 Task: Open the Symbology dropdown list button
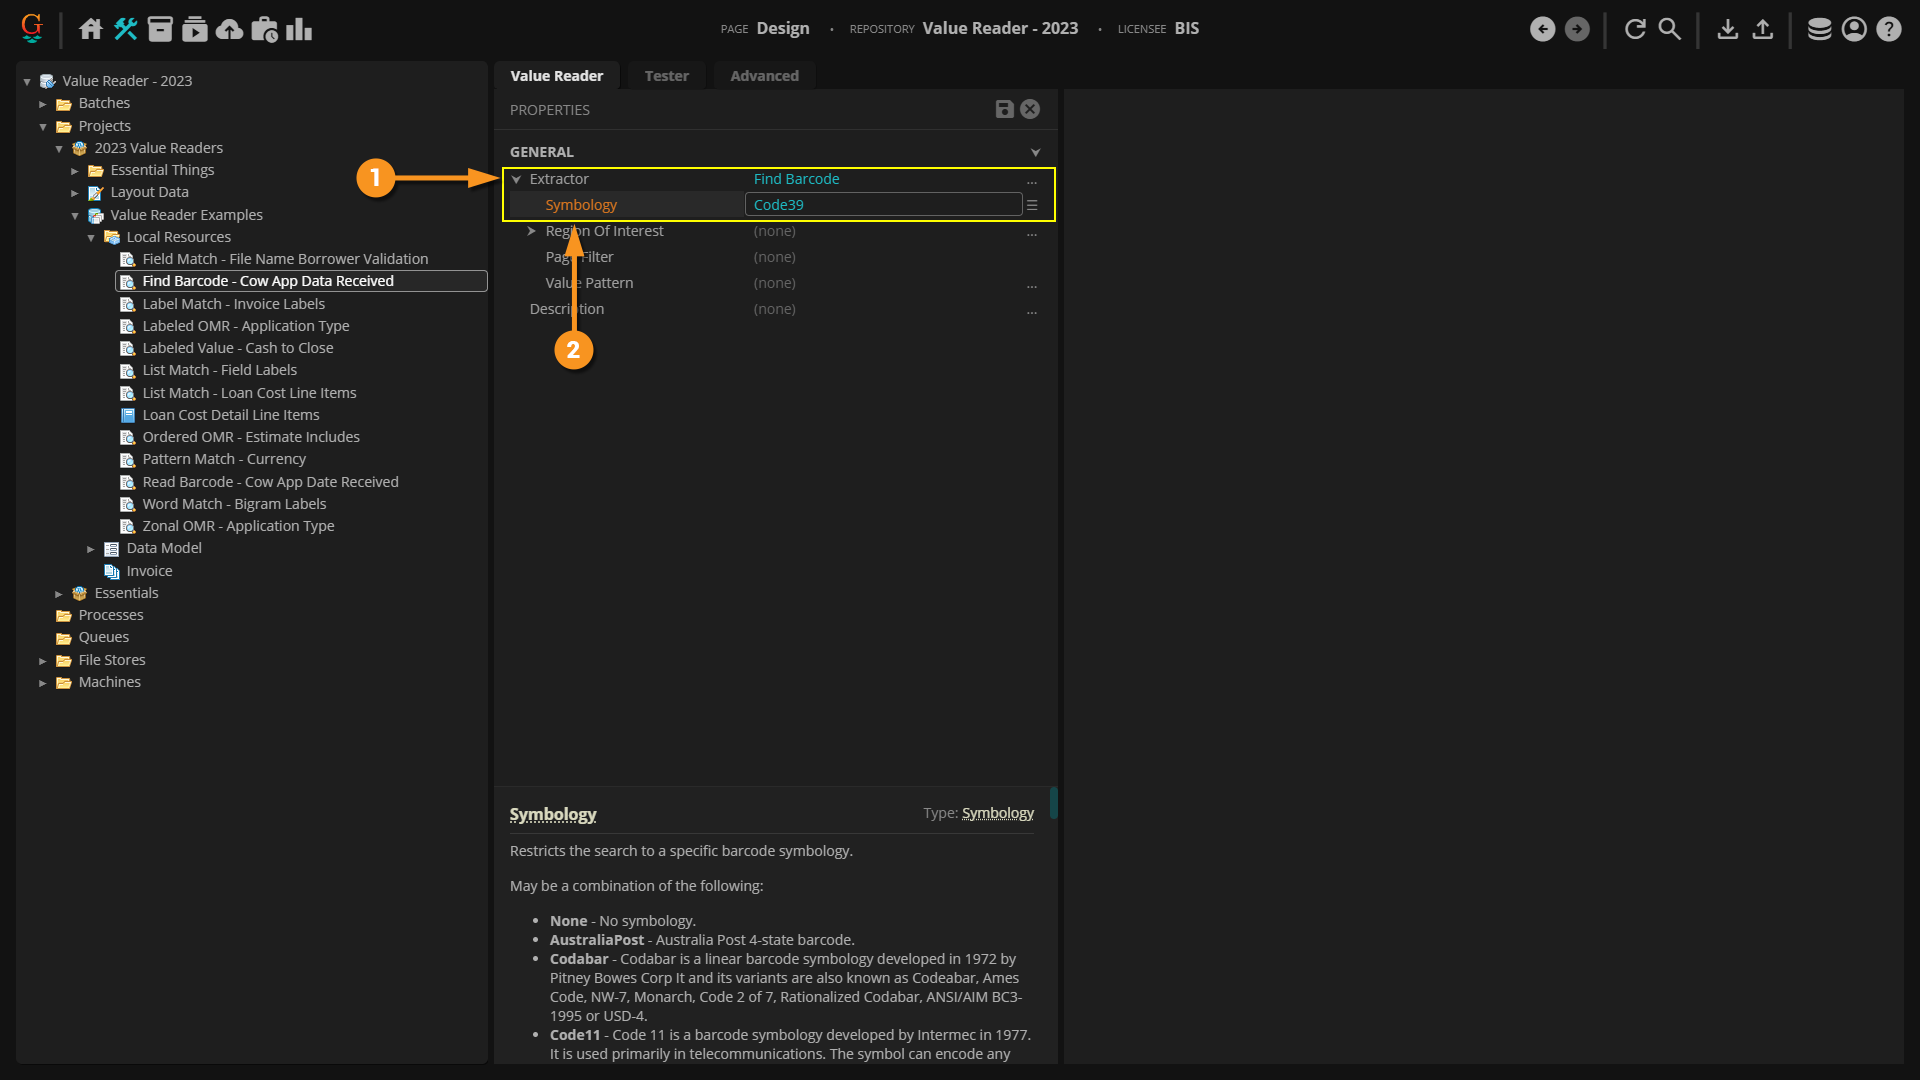point(1032,205)
